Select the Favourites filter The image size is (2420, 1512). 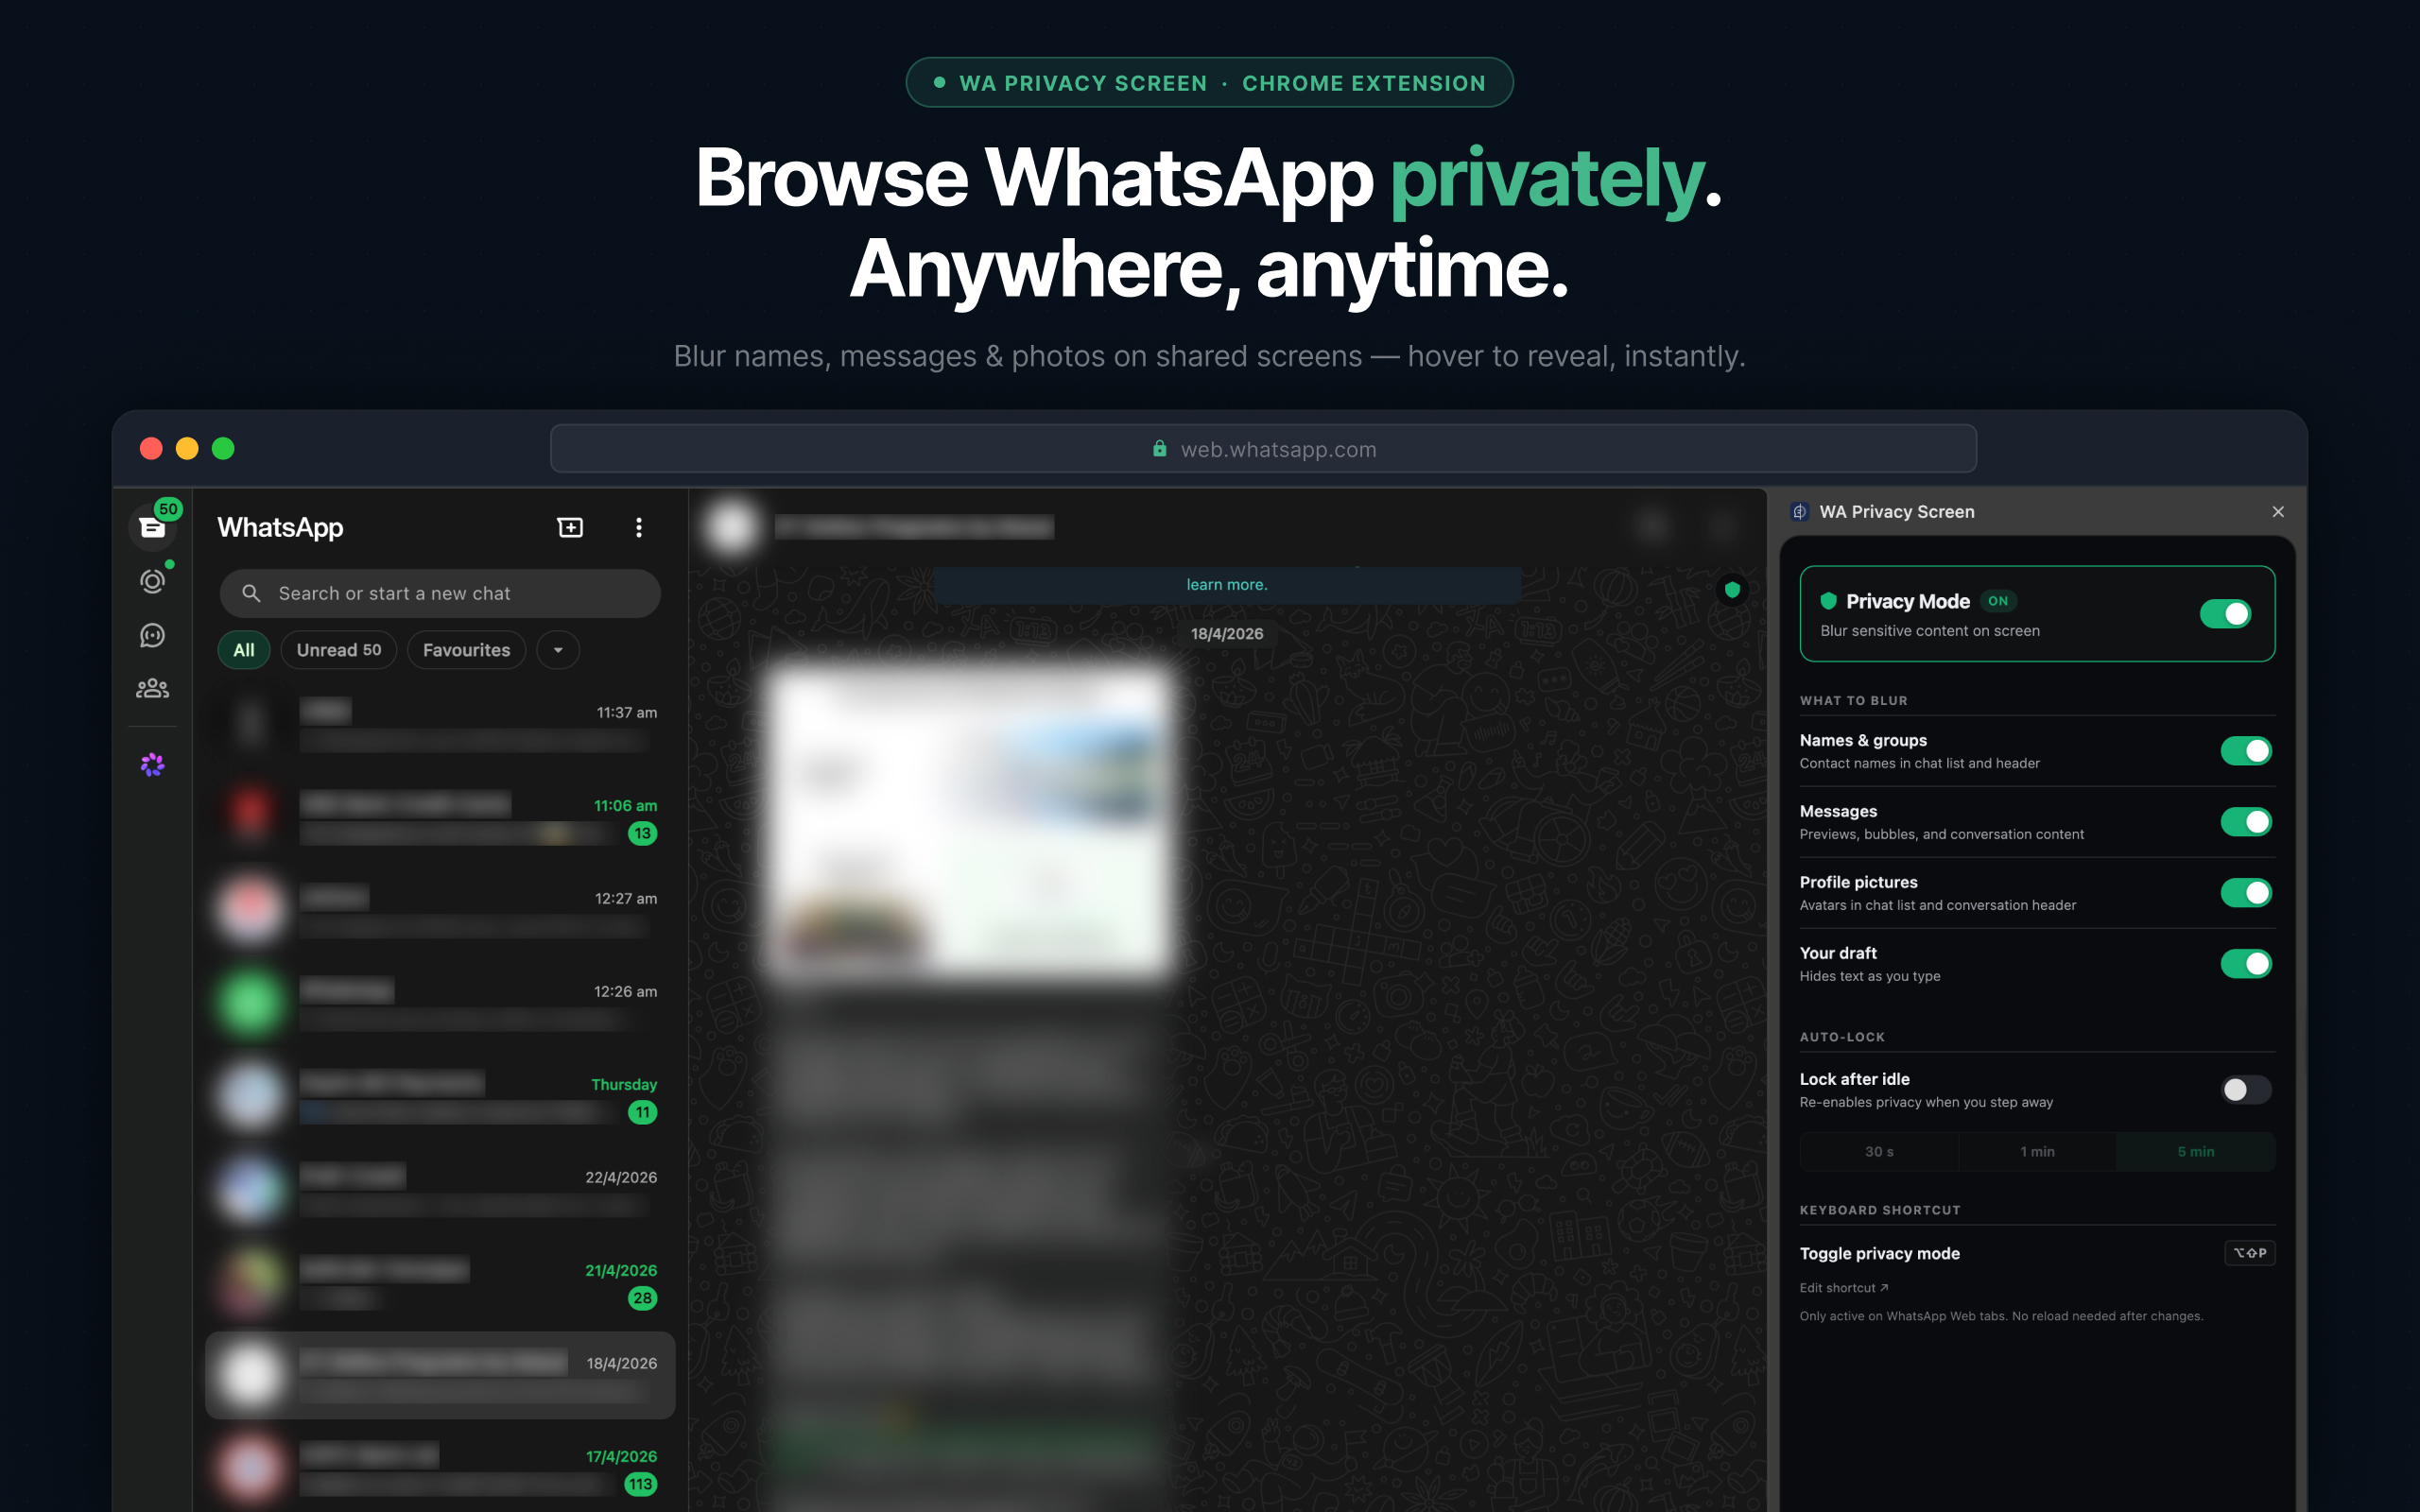(x=467, y=650)
